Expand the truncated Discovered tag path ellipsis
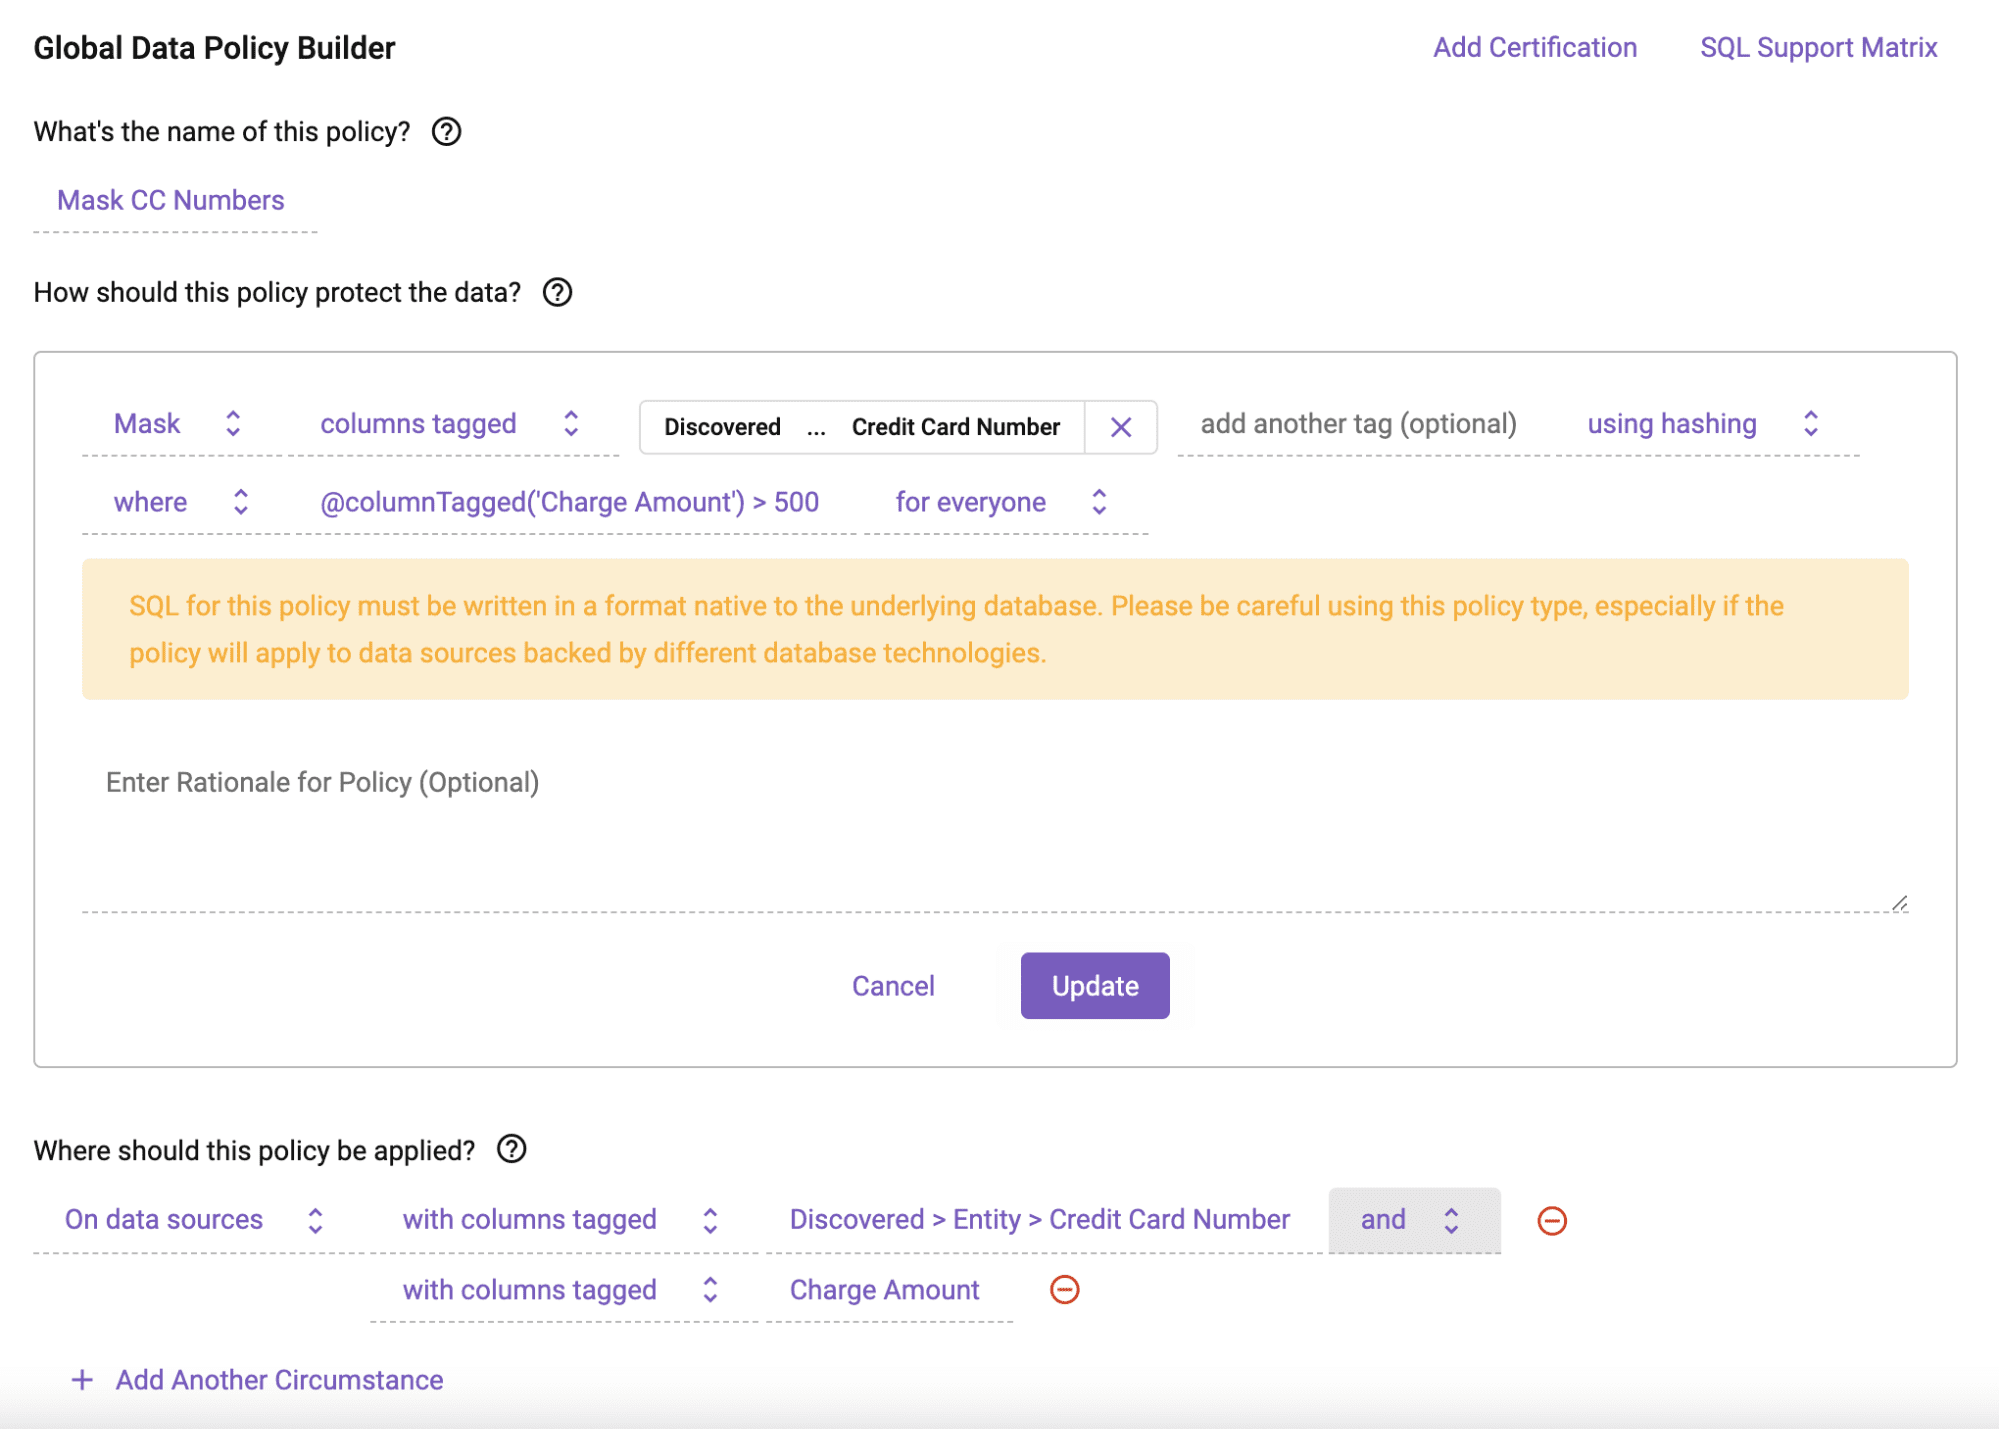This screenshot has height=1429, width=1999. (817, 428)
